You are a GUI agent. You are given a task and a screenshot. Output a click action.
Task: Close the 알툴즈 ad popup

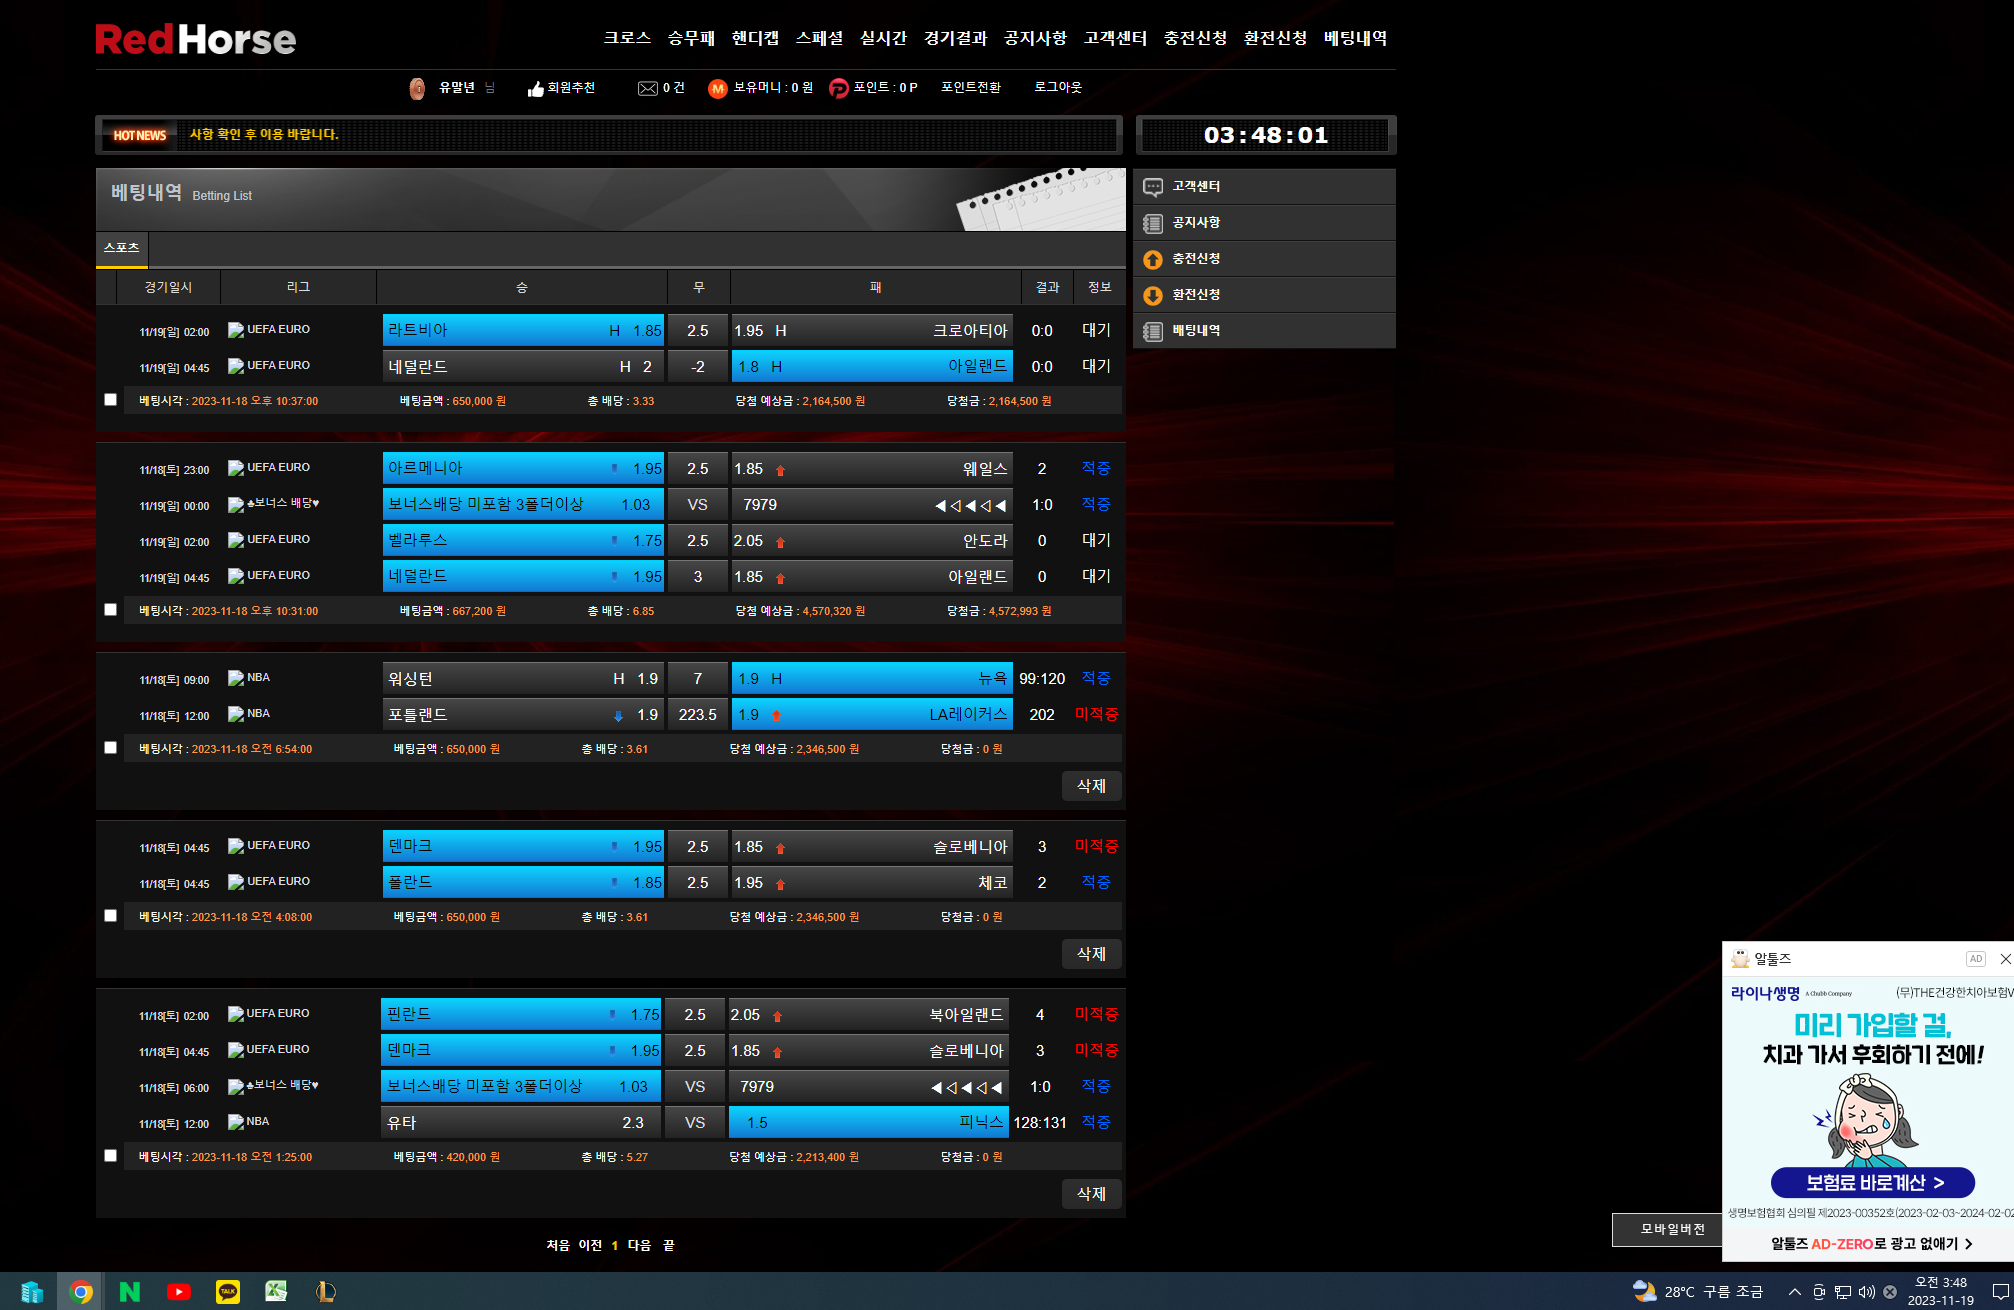pyautogui.click(x=2004, y=959)
